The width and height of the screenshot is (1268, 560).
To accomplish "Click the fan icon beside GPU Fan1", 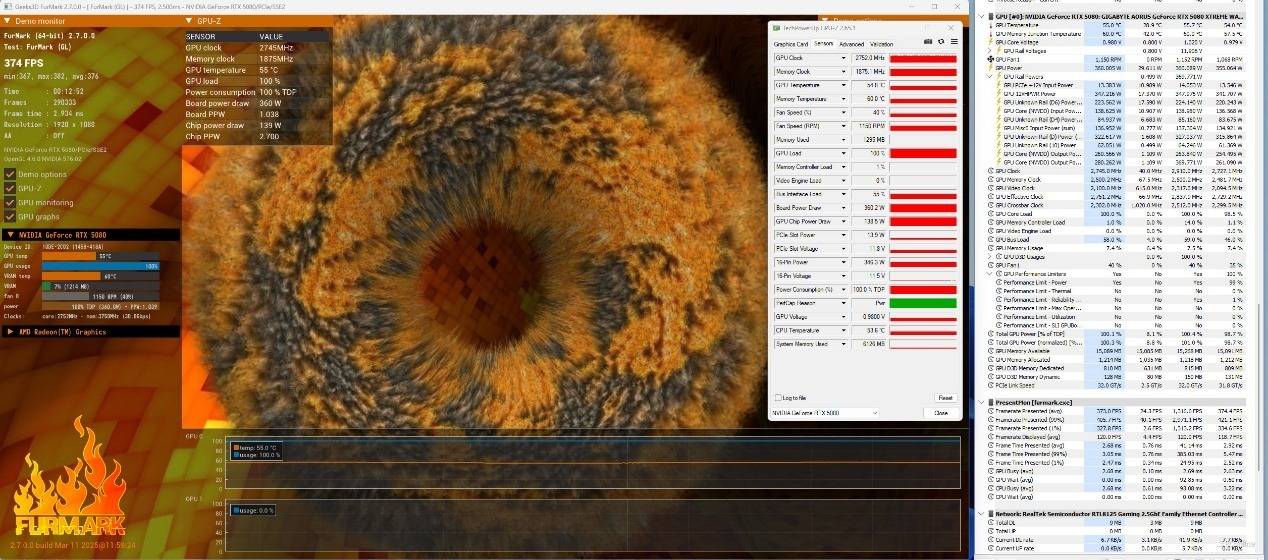I will pyautogui.click(x=991, y=59).
